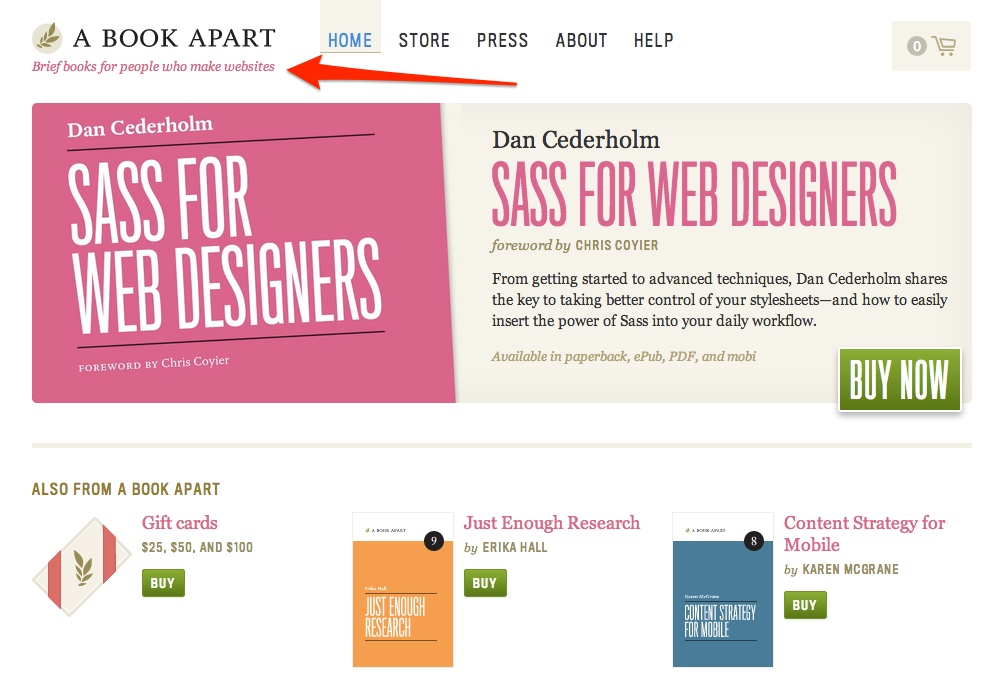1001x688 pixels.
Task: Open the Gift cards title link
Action: [179, 523]
